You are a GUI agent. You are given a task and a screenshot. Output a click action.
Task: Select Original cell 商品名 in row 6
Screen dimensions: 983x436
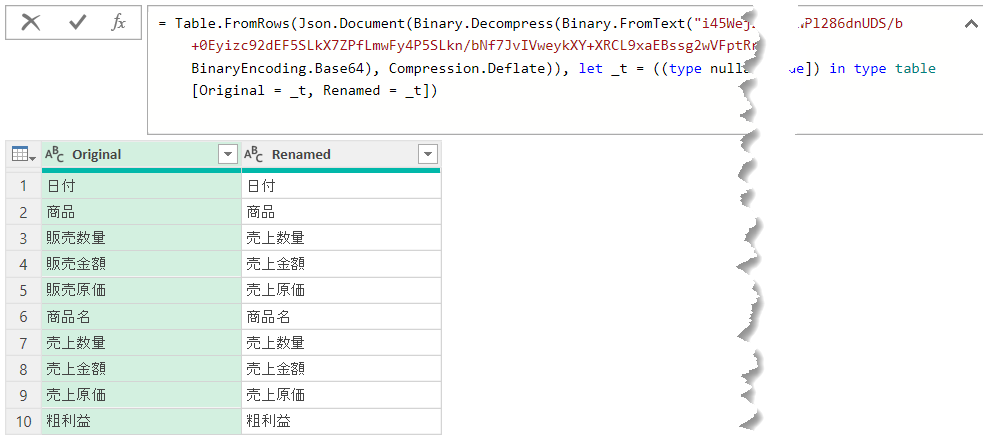(142, 317)
